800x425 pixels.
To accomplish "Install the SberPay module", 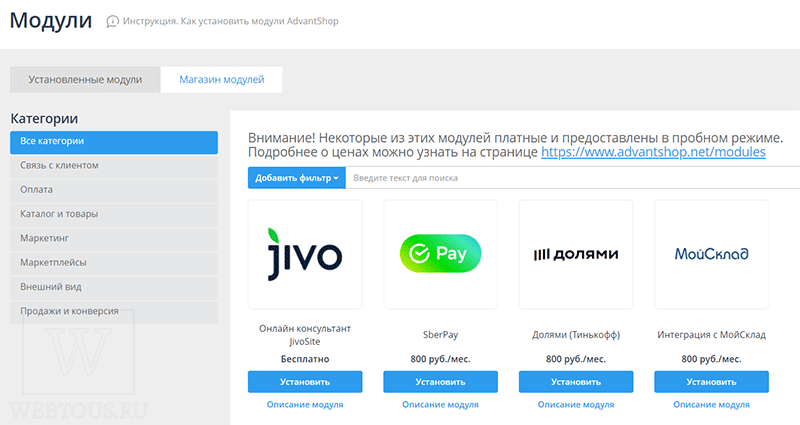I will pos(440,382).
